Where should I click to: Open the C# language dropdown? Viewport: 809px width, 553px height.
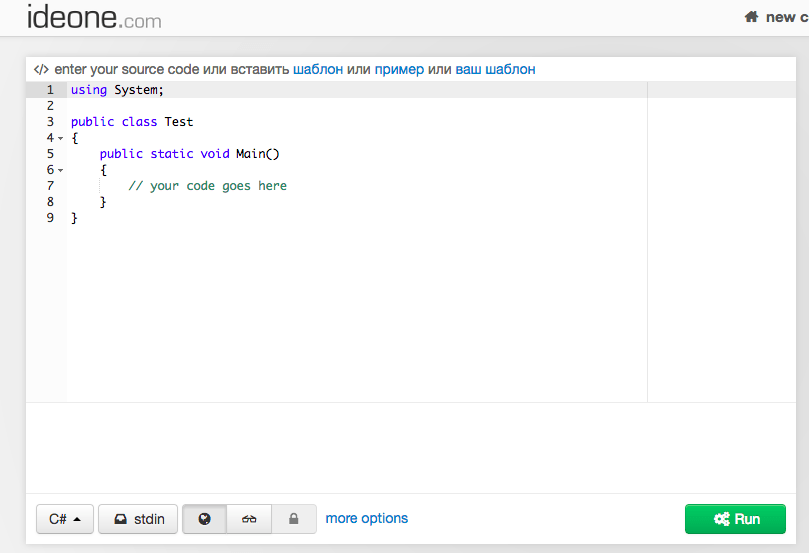click(65, 519)
